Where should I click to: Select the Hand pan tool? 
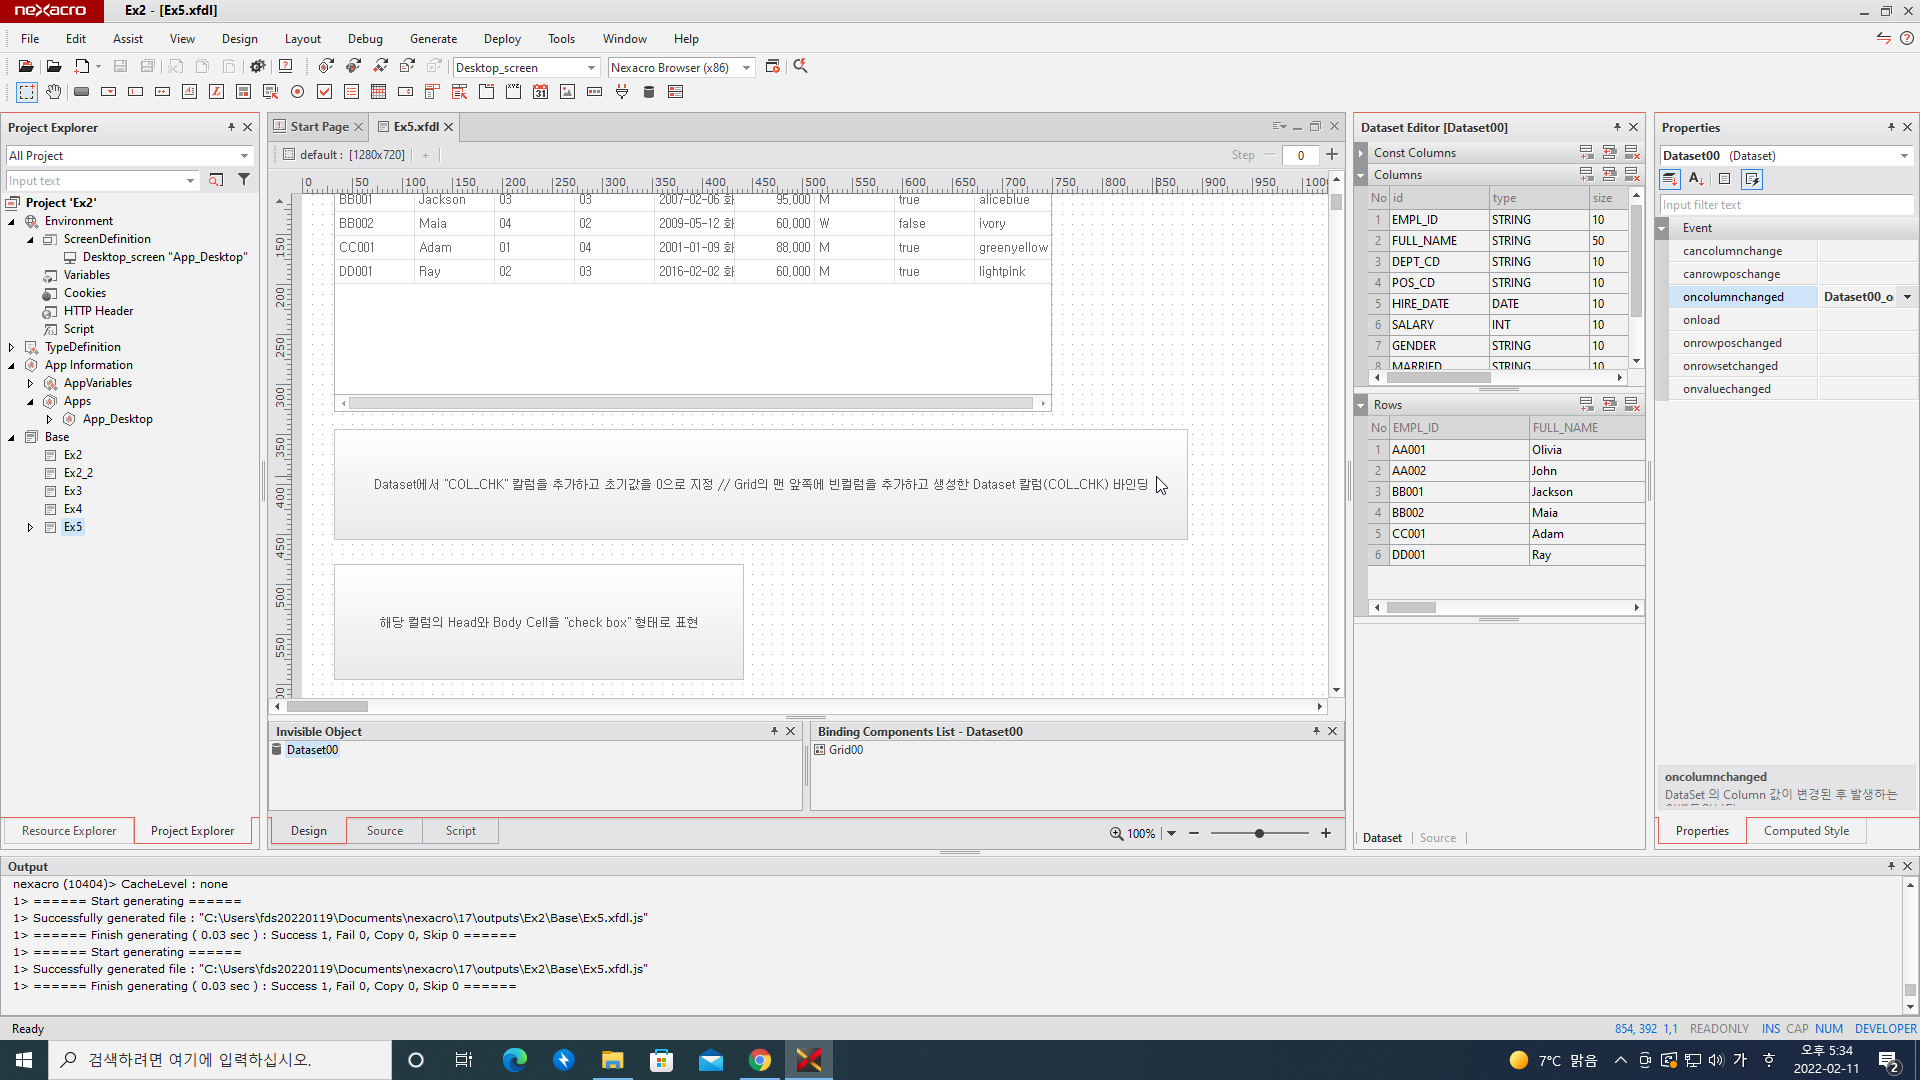click(54, 92)
